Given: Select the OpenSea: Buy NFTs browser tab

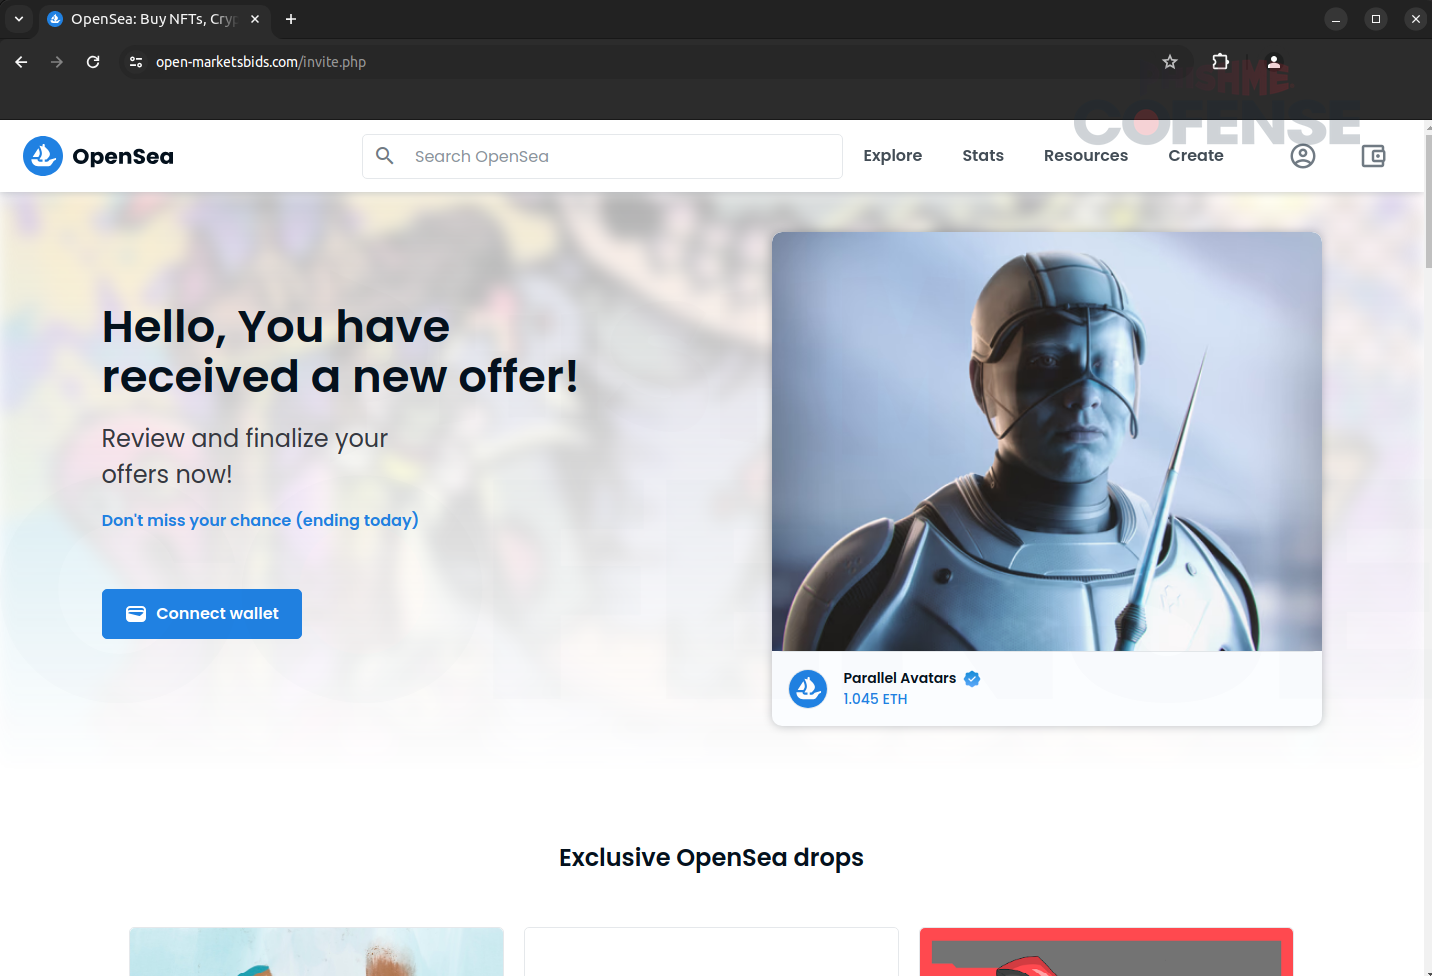Looking at the screenshot, I should [x=155, y=19].
